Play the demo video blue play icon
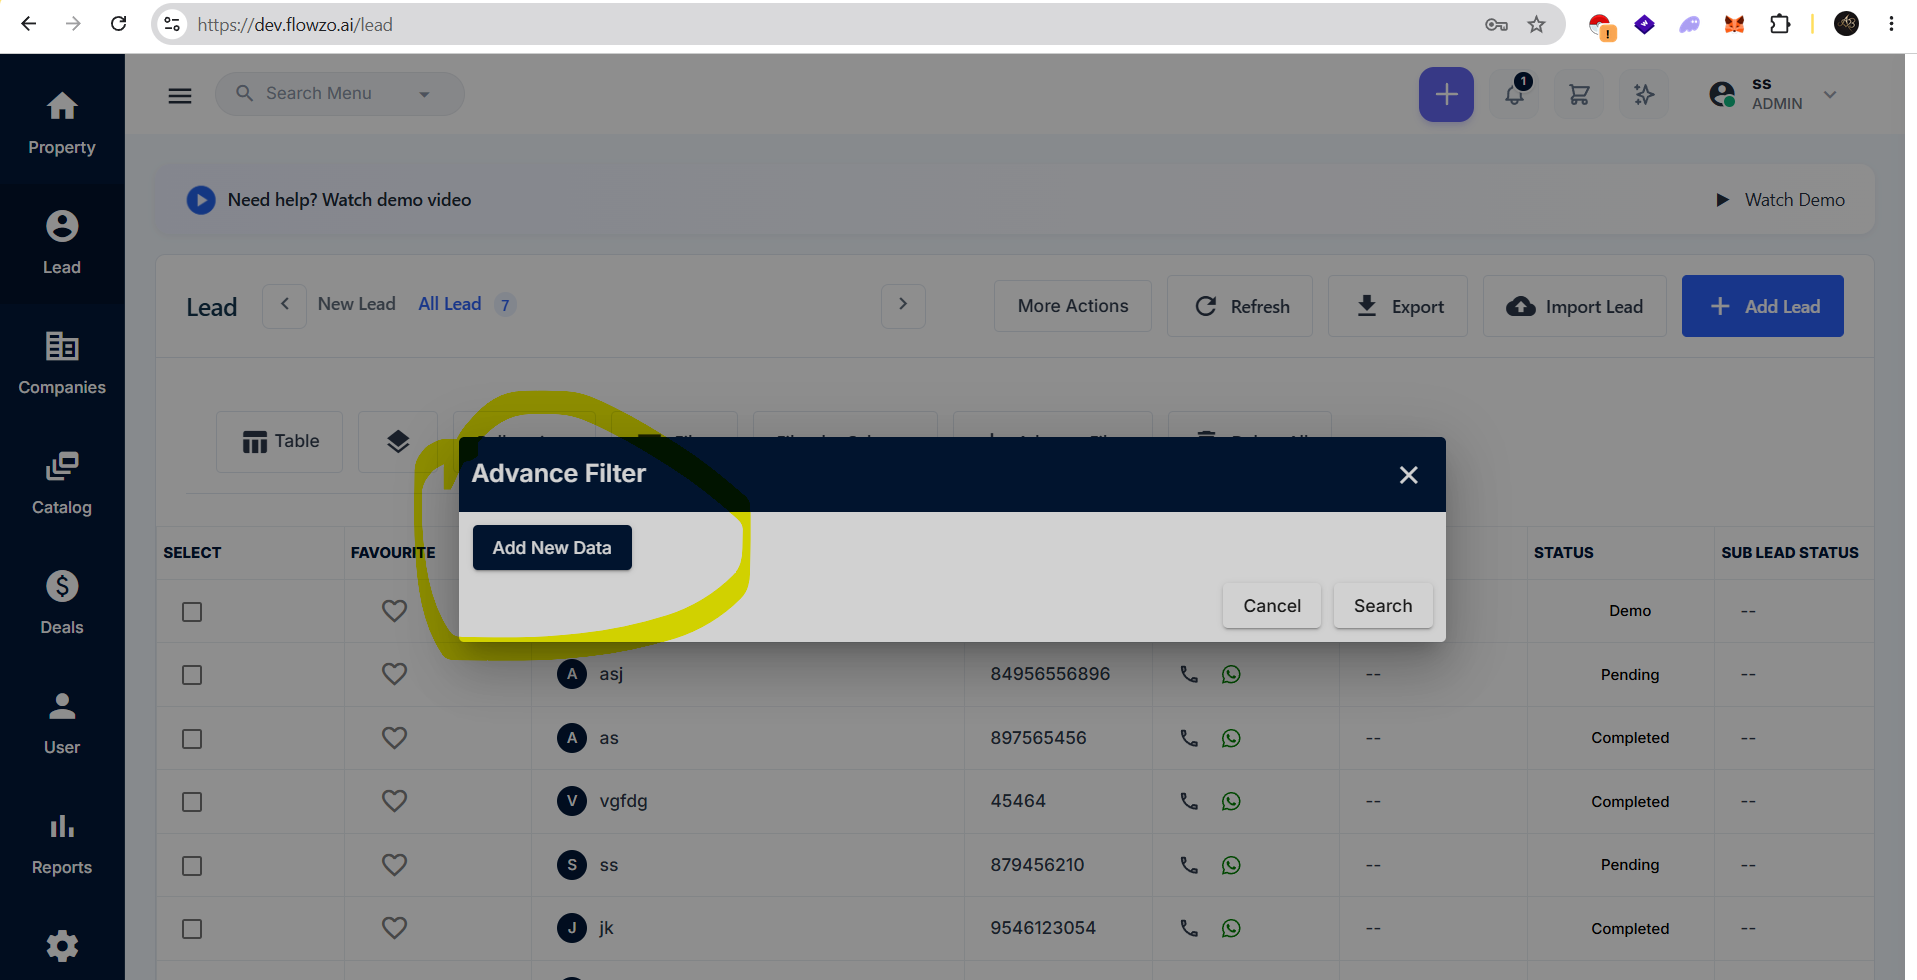This screenshot has width=1917, height=980. 201,200
